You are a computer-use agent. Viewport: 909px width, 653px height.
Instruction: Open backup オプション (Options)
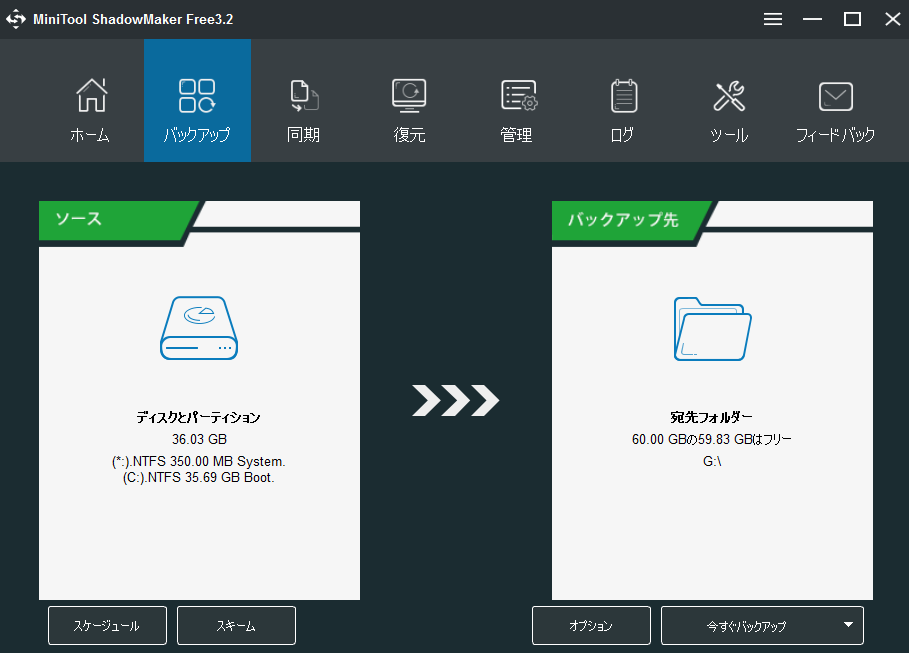point(591,625)
